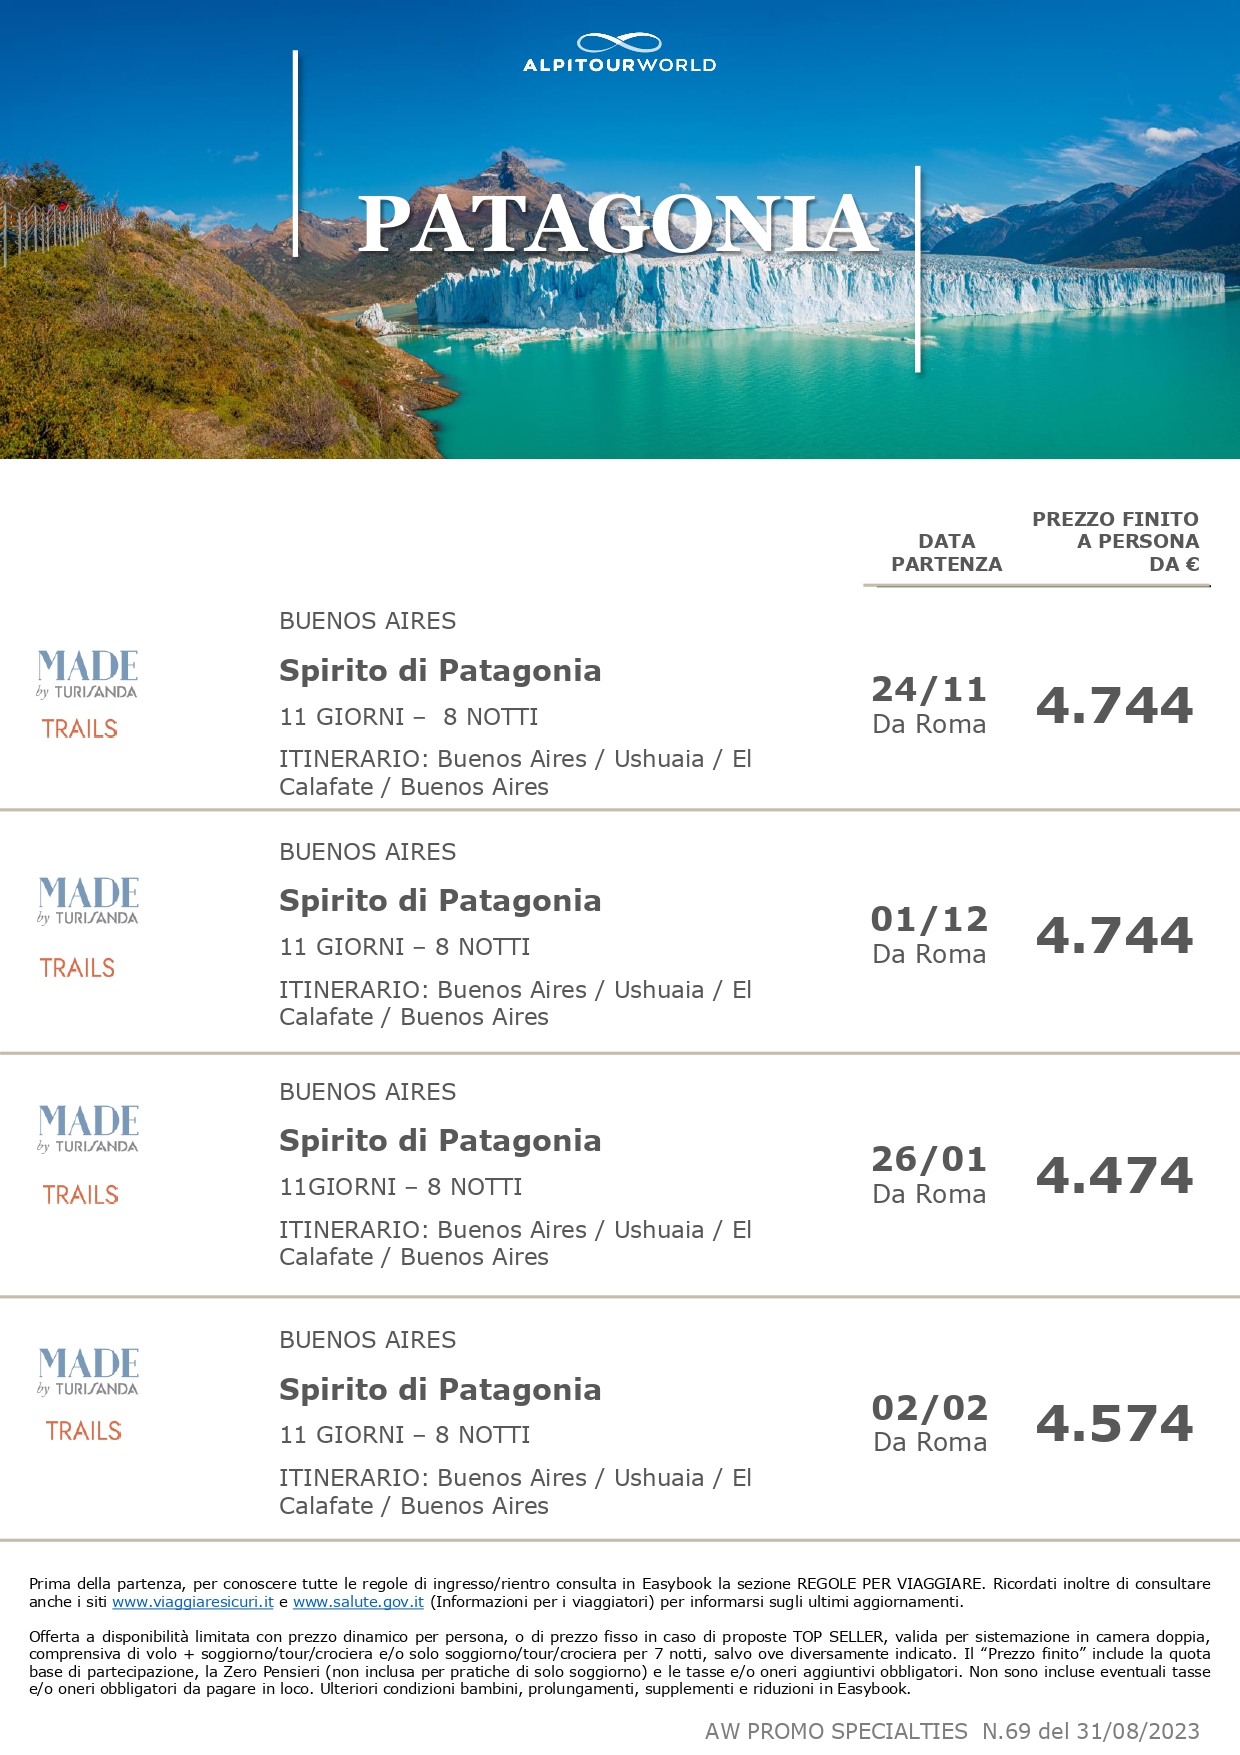The height and width of the screenshot is (1755, 1240).
Task: Click the Trails label in the last offer
Action: [x=84, y=1431]
